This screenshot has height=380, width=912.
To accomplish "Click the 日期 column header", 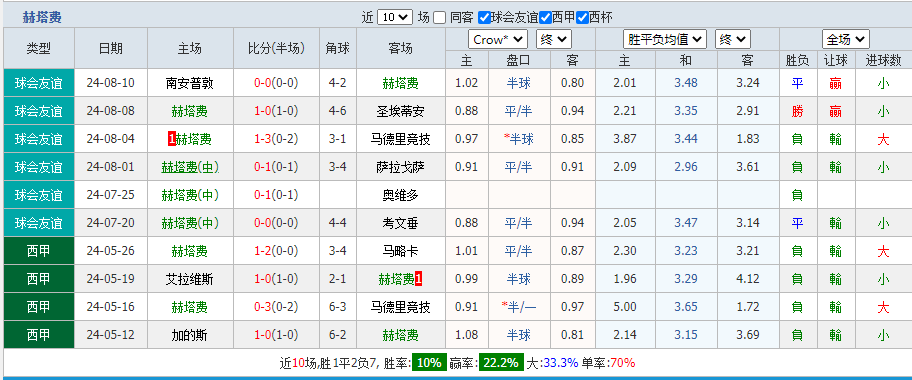I will (x=111, y=49).
